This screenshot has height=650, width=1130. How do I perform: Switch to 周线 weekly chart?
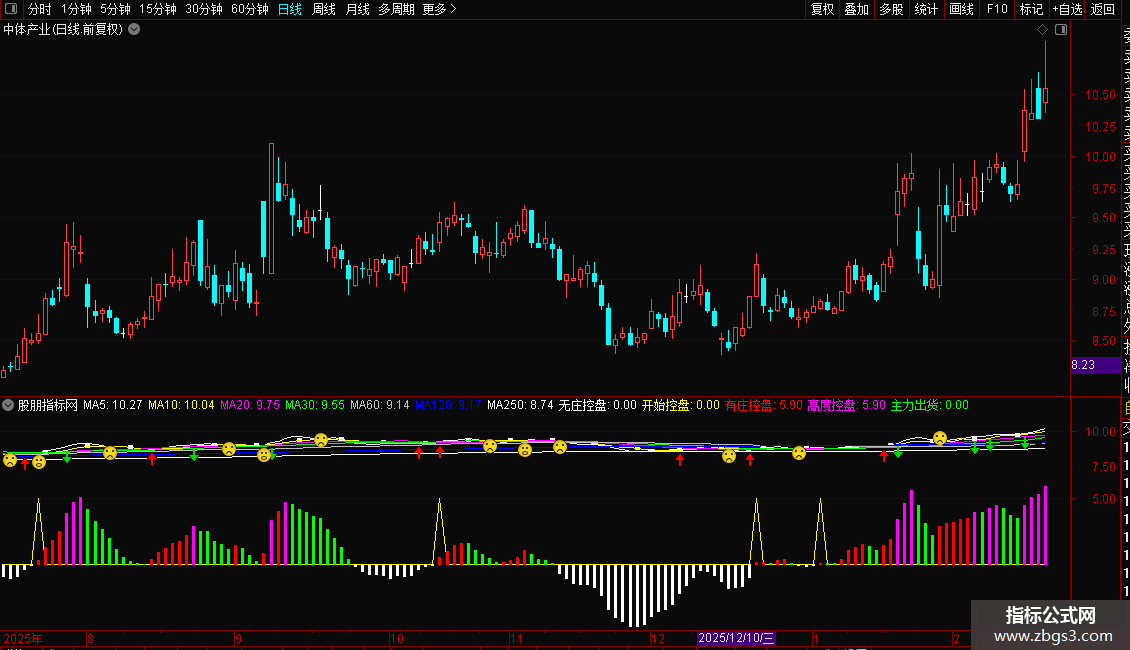324,9
